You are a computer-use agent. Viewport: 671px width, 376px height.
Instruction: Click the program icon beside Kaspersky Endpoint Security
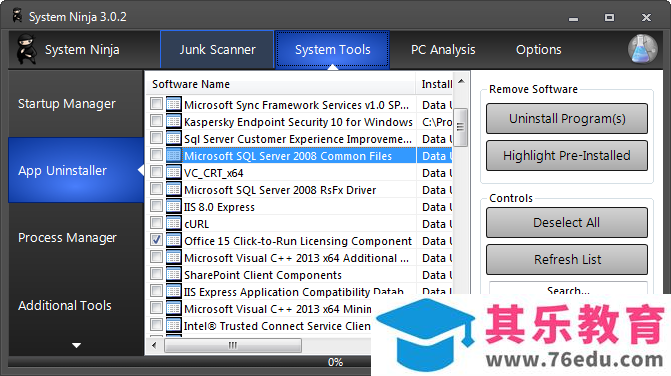click(173, 121)
